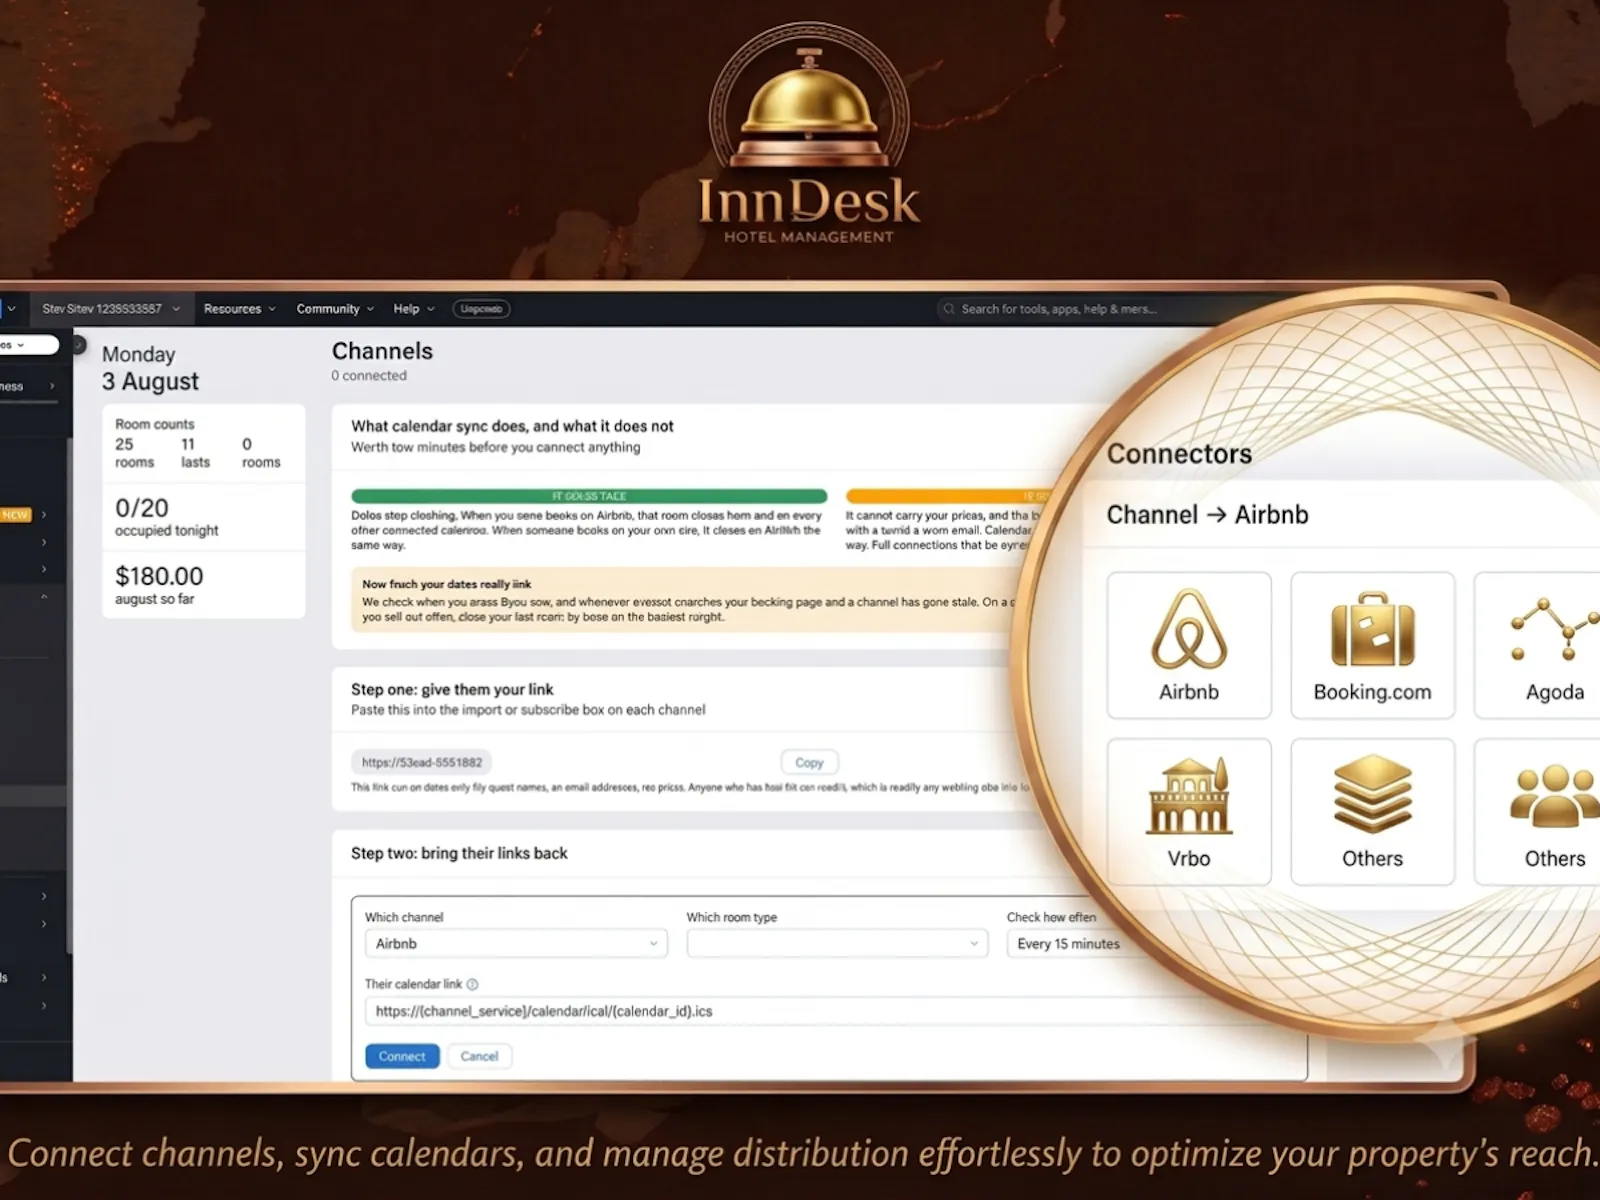Viewport: 1600px width, 1200px height.
Task: Click the blue Connect button
Action: 402,1056
